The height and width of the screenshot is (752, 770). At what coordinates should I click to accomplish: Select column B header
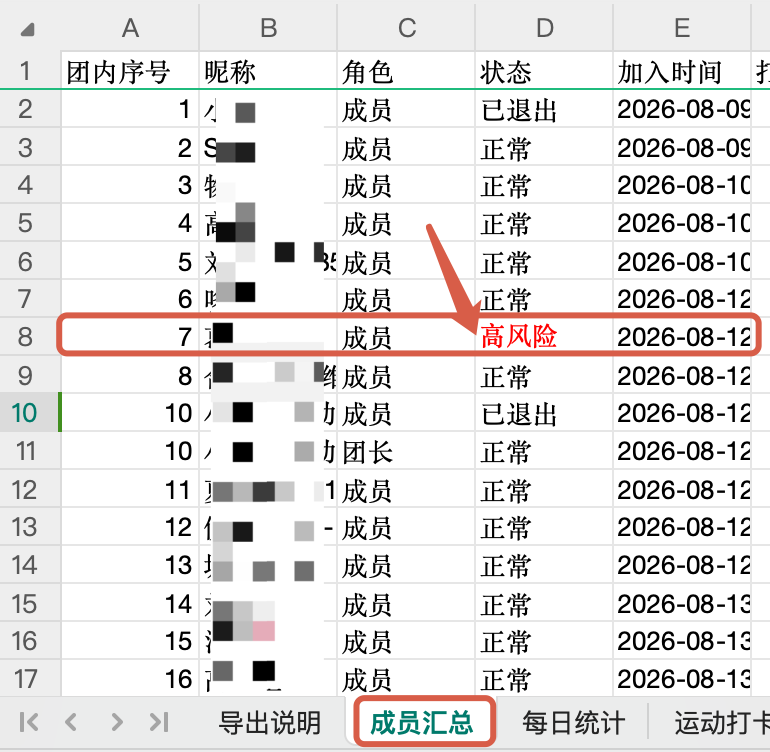coord(268,28)
